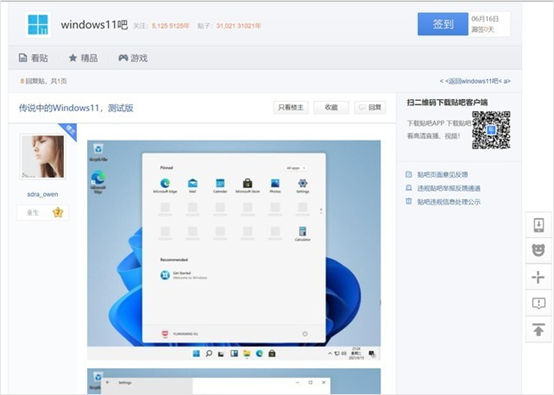Click the Photos icon in the pinned apps
The height and width of the screenshot is (395, 554).
point(275,183)
